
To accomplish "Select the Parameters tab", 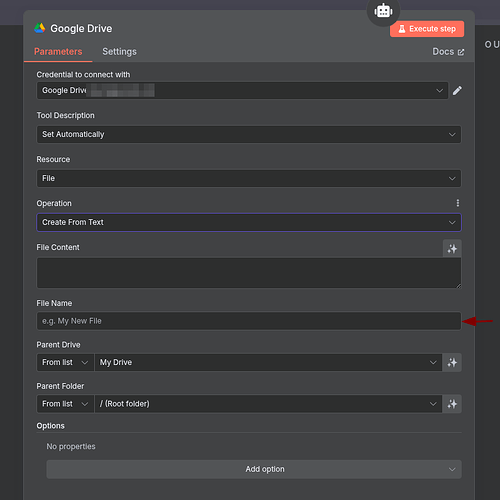I will (x=58, y=52).
